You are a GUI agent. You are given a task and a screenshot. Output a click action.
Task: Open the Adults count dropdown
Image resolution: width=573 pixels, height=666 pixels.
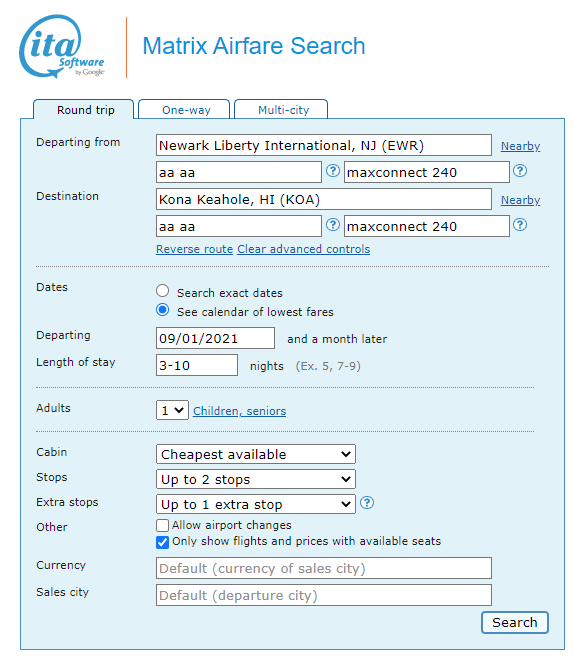172,410
